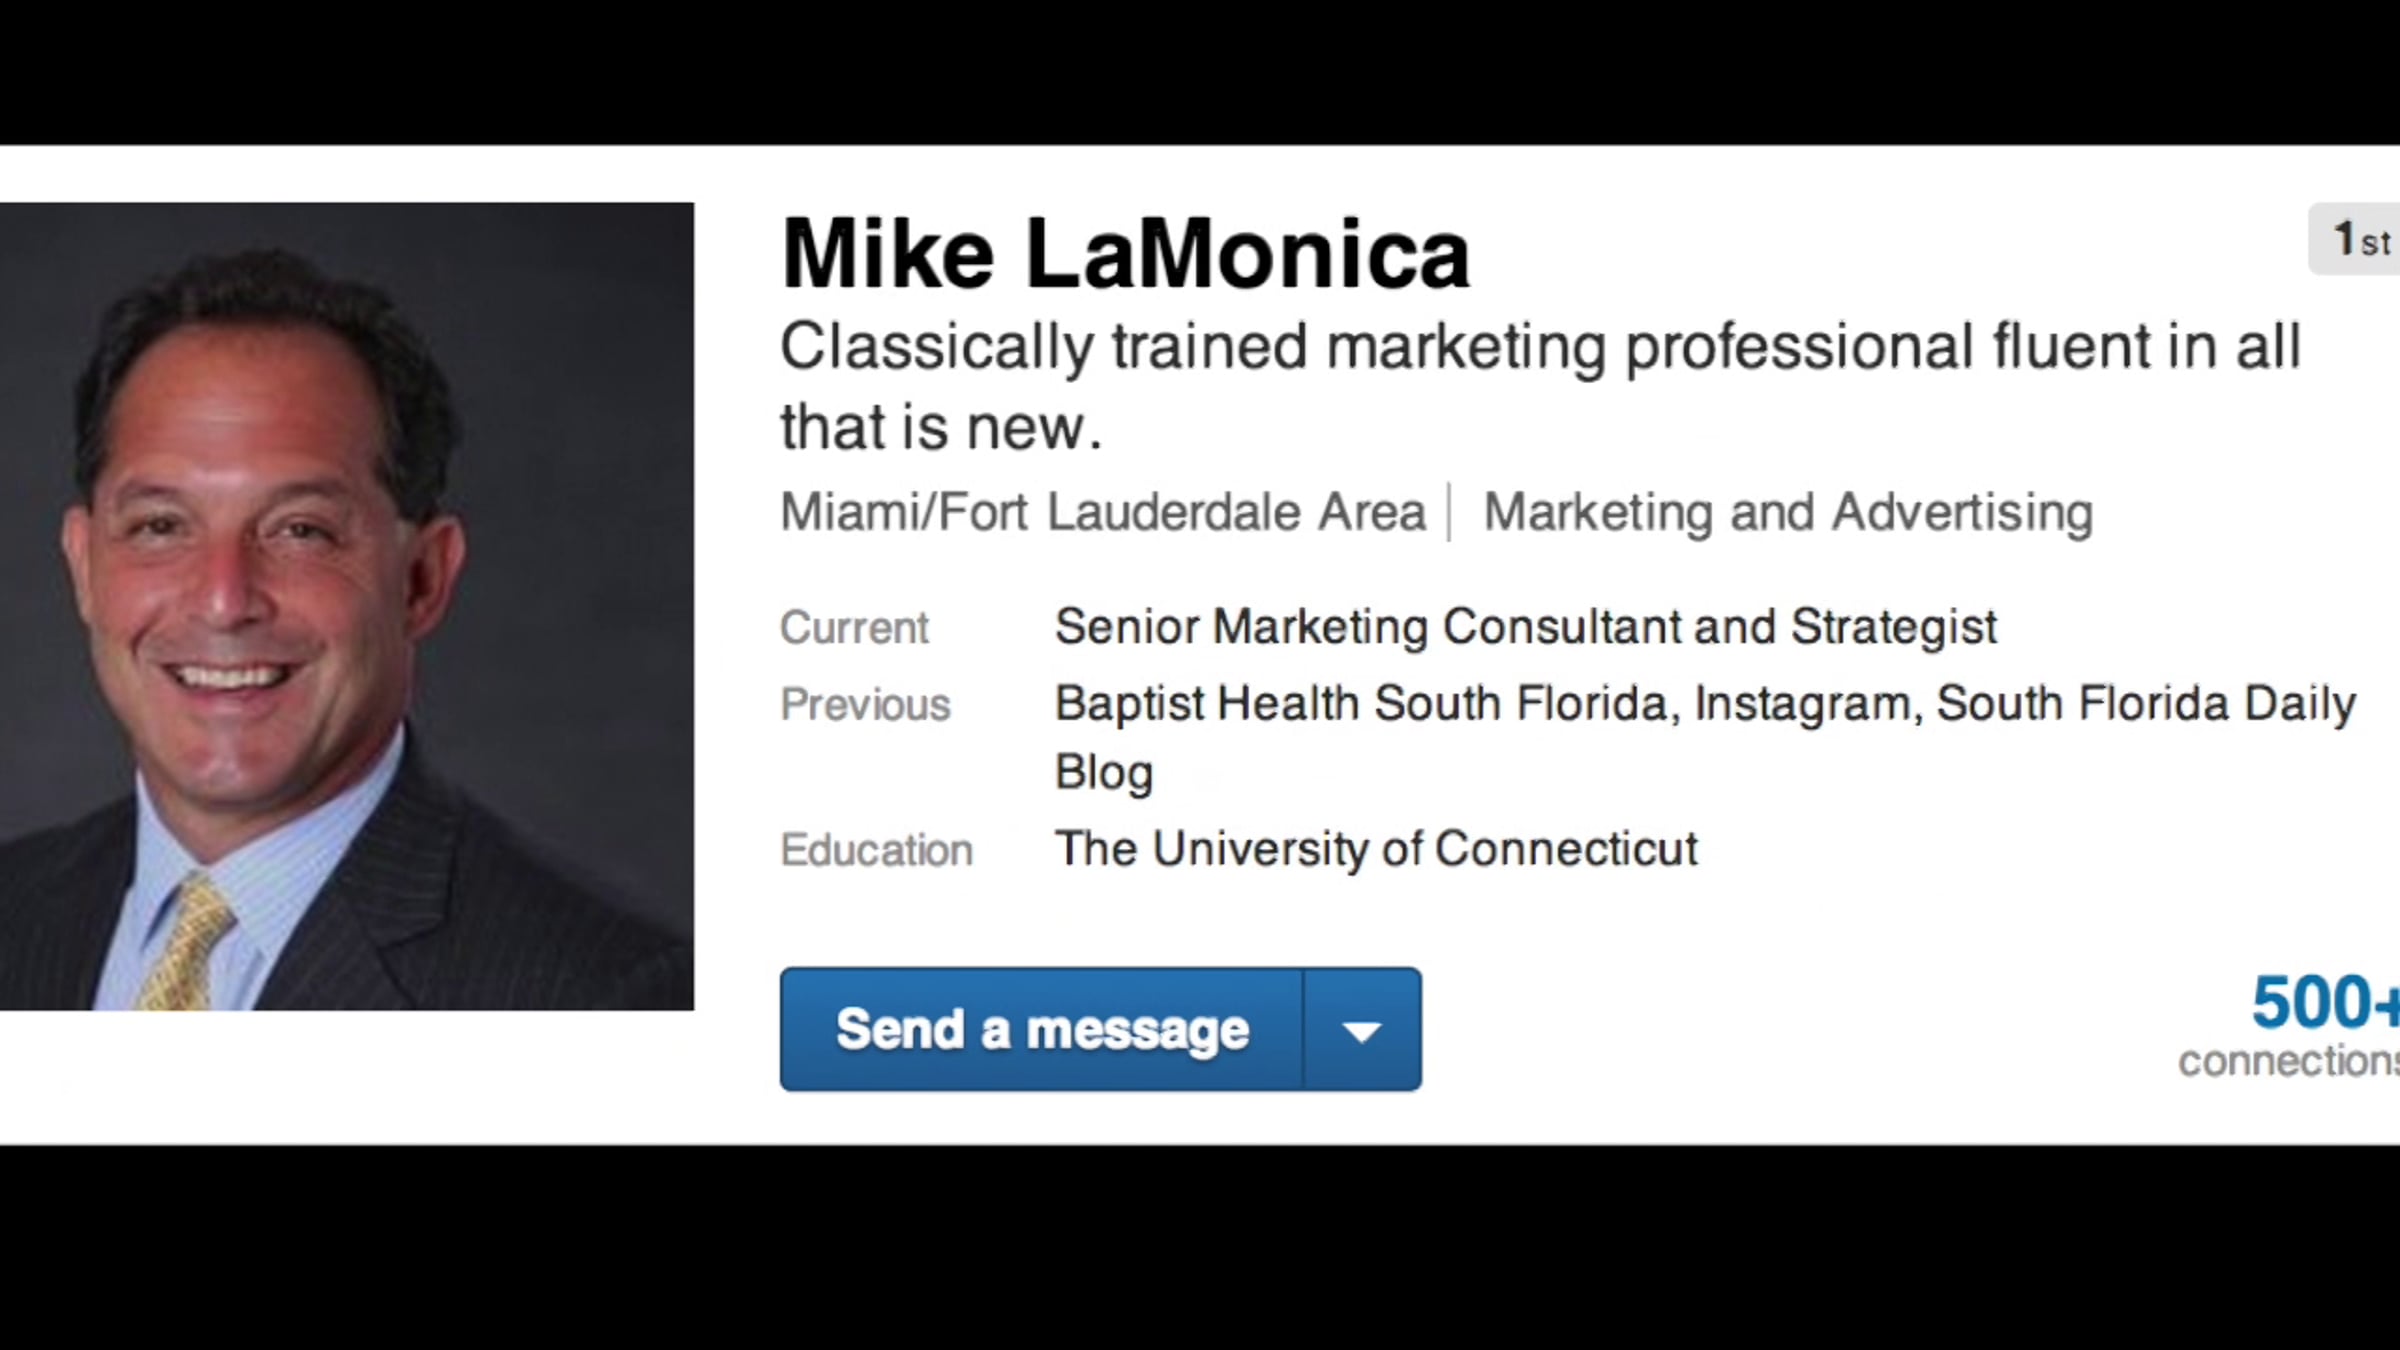
Task: Open the Send a message dropdown arrow
Action: click(1362, 1030)
